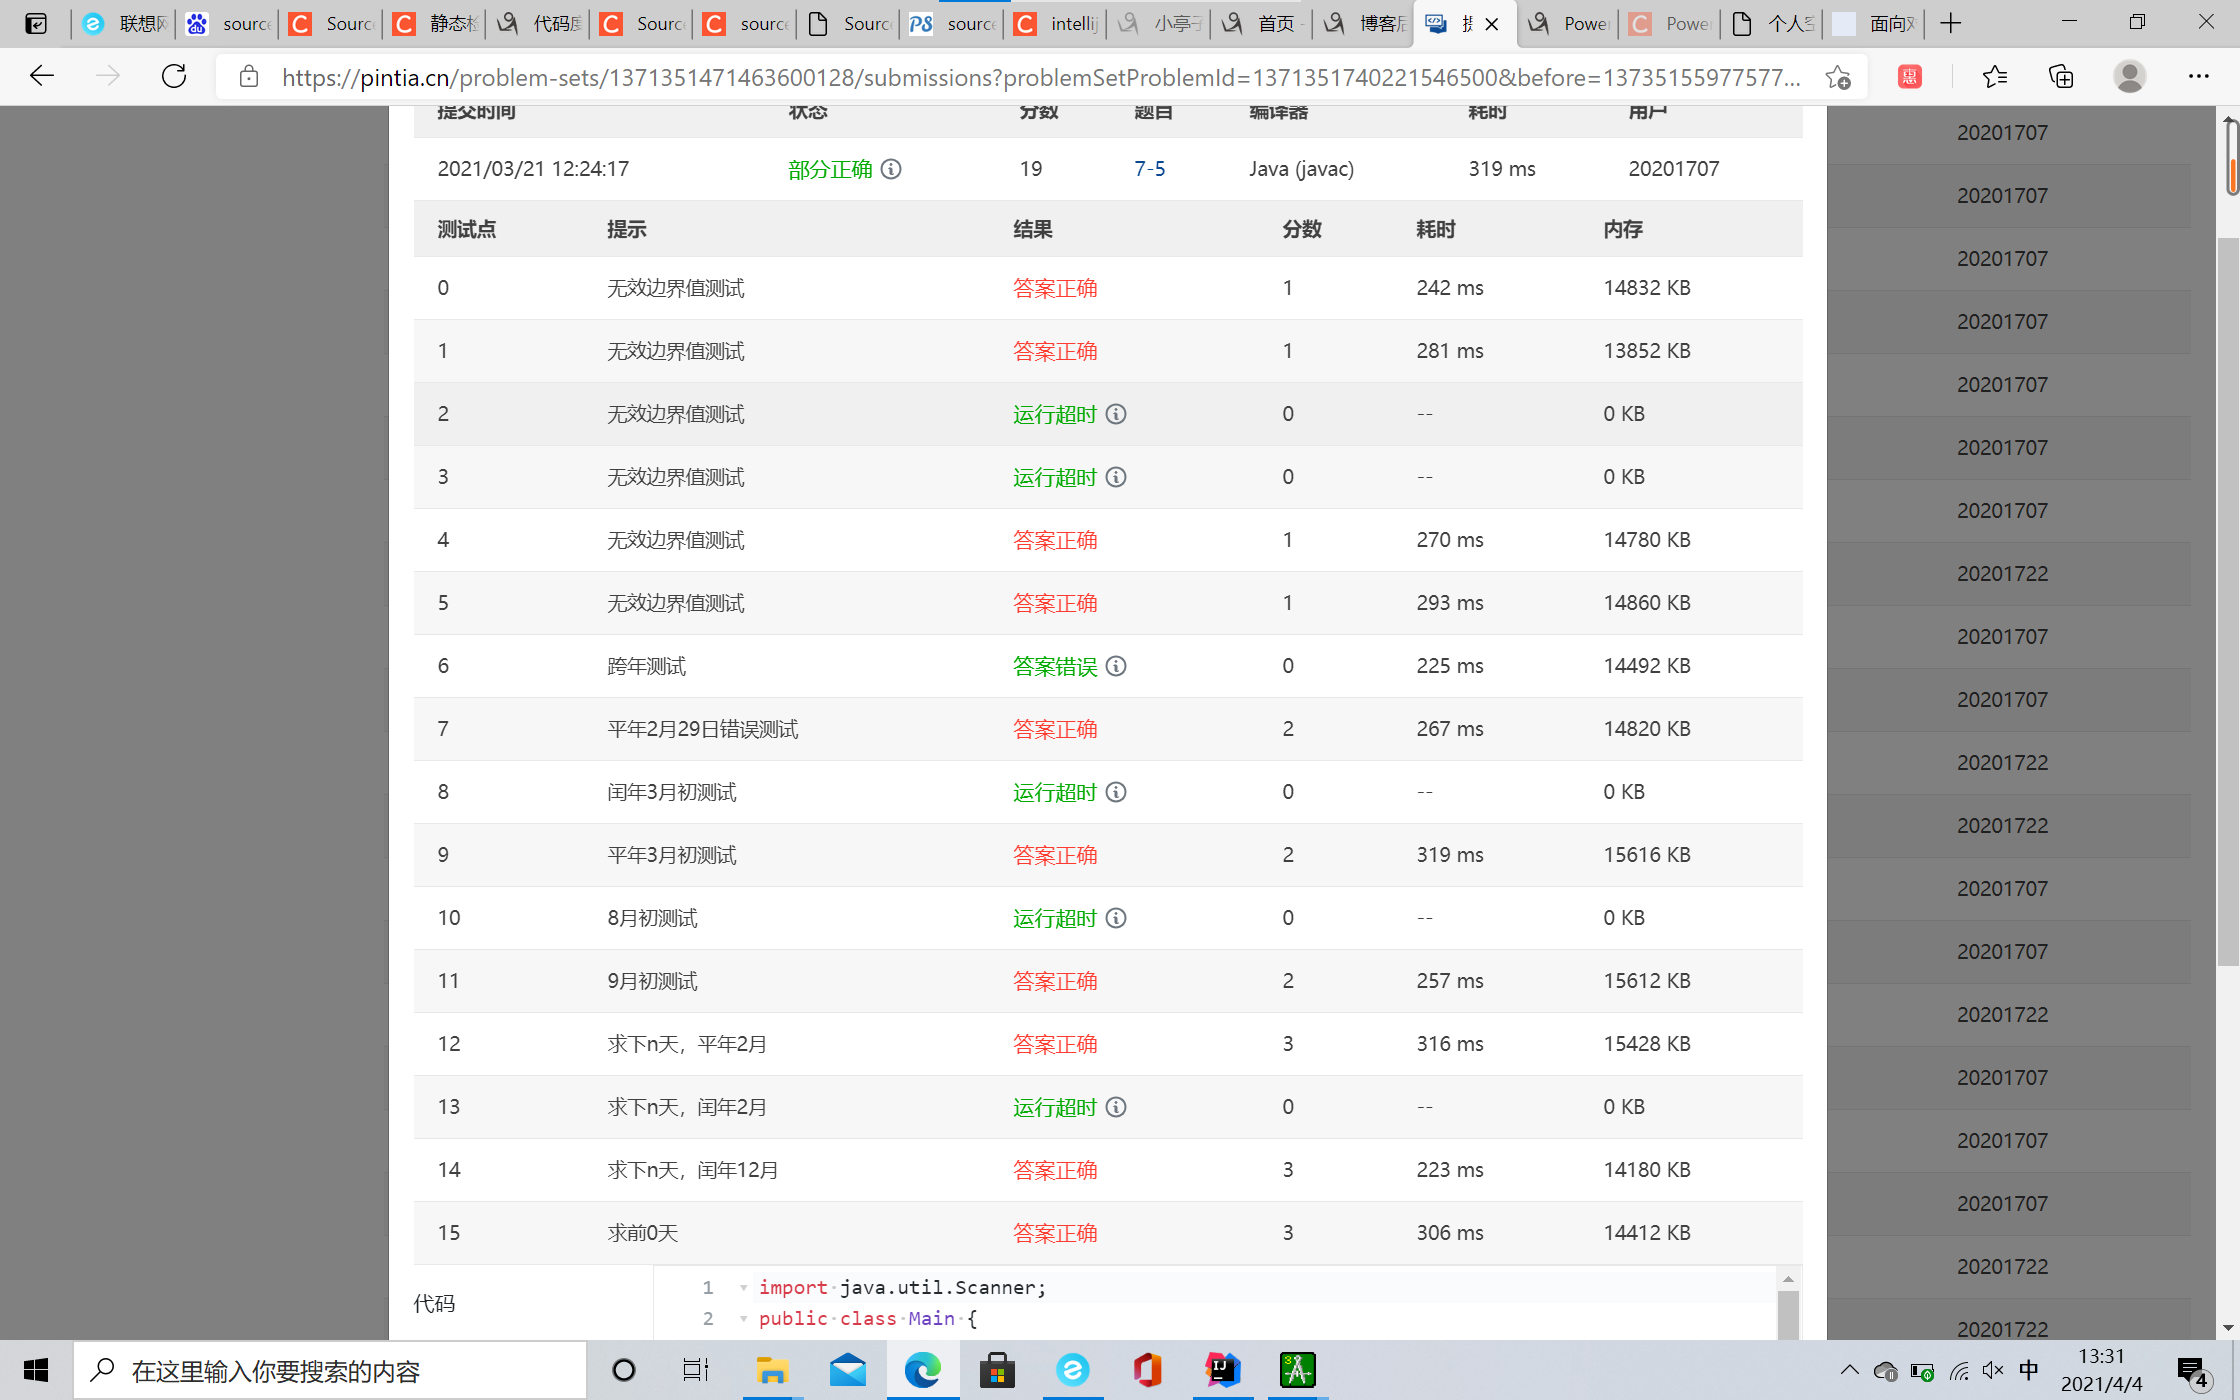The width and height of the screenshot is (2240, 1400).
Task: Open the 7-5 problem link
Action: click(1149, 169)
